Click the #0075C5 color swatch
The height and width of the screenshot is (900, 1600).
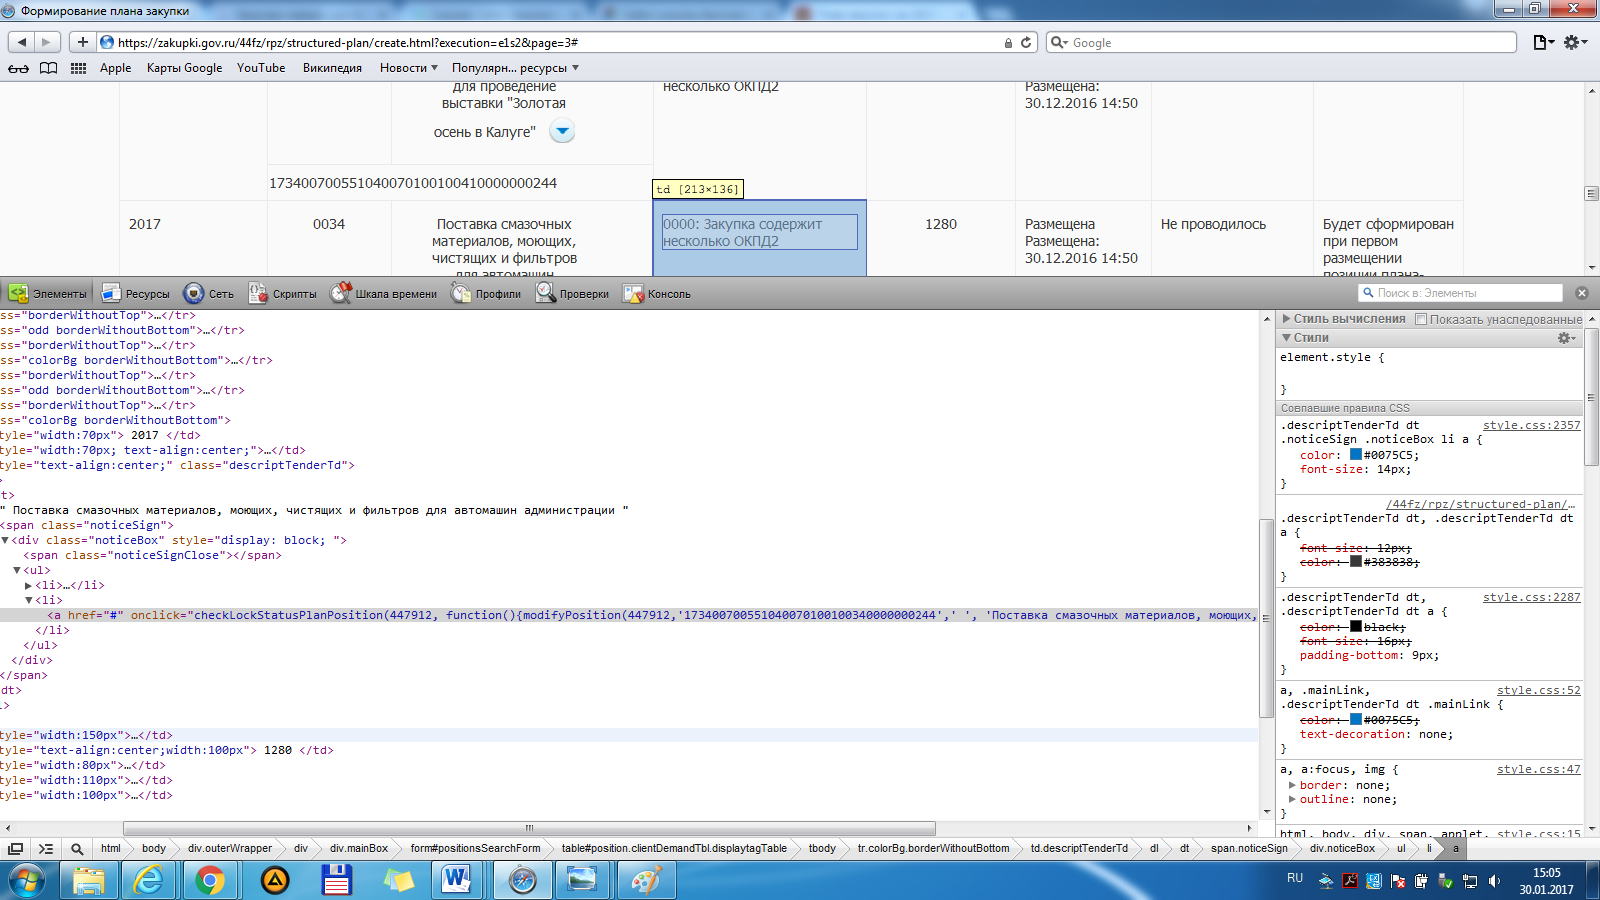coord(1356,455)
